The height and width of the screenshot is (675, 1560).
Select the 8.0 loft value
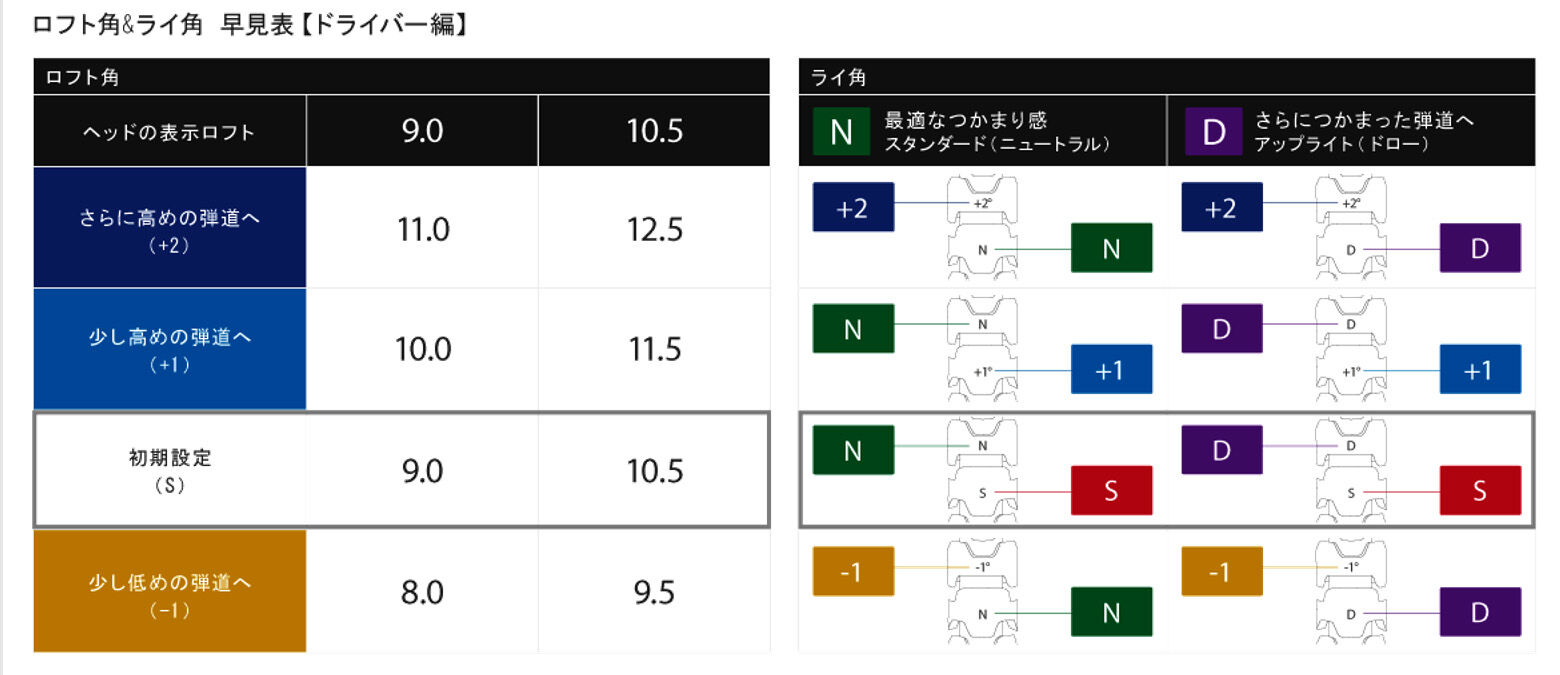click(423, 593)
